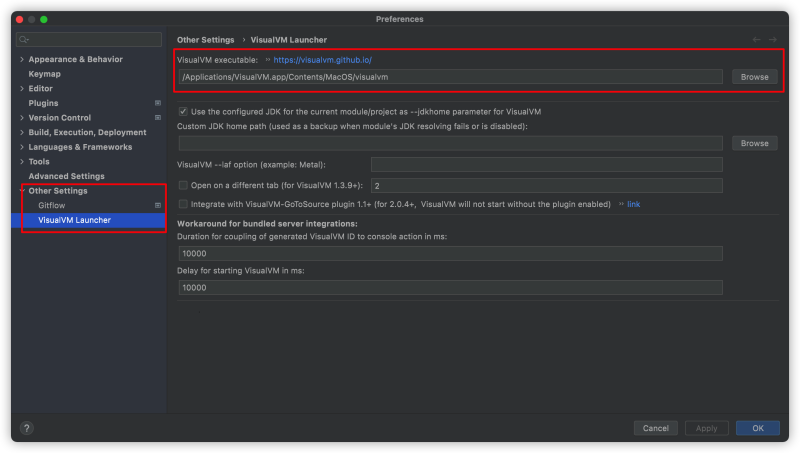The width and height of the screenshot is (800, 453).
Task: Click the settings search magnifier icon
Action: click(23, 39)
